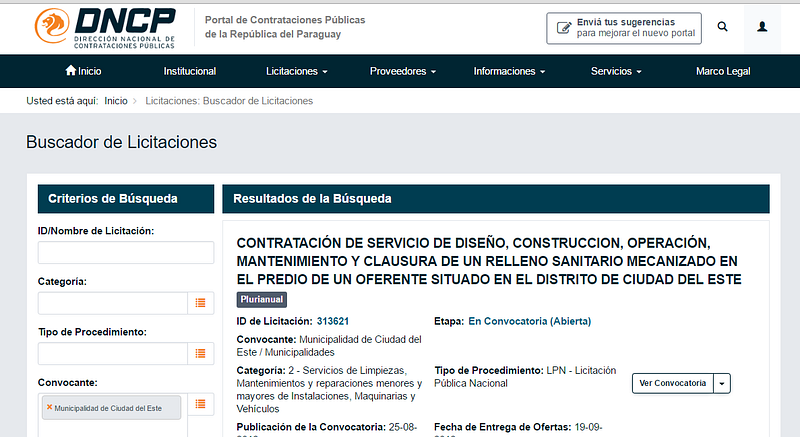The height and width of the screenshot is (437, 800).
Task: Click the Criterios de Búsqueda header
Action: [126, 199]
